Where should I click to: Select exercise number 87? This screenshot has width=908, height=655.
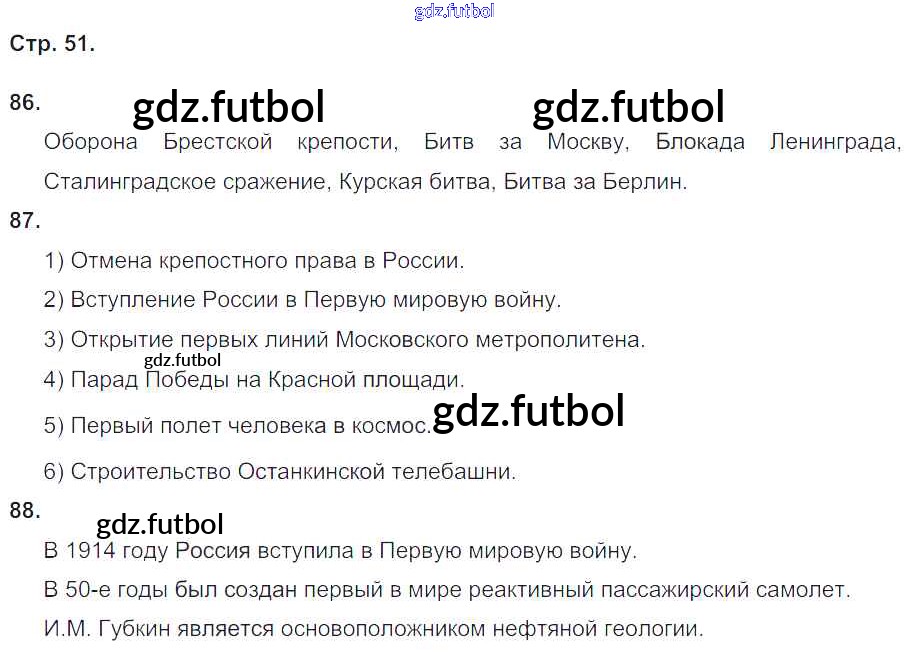tap(25, 221)
